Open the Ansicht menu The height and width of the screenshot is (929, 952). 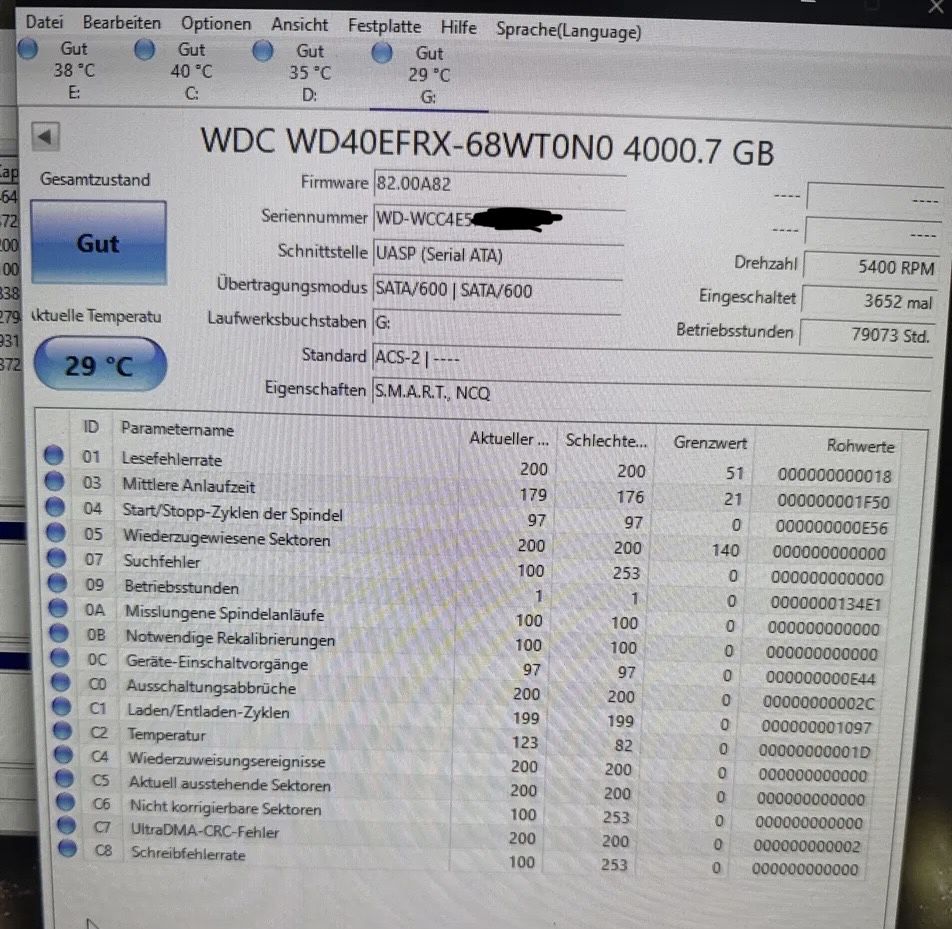pos(299,25)
